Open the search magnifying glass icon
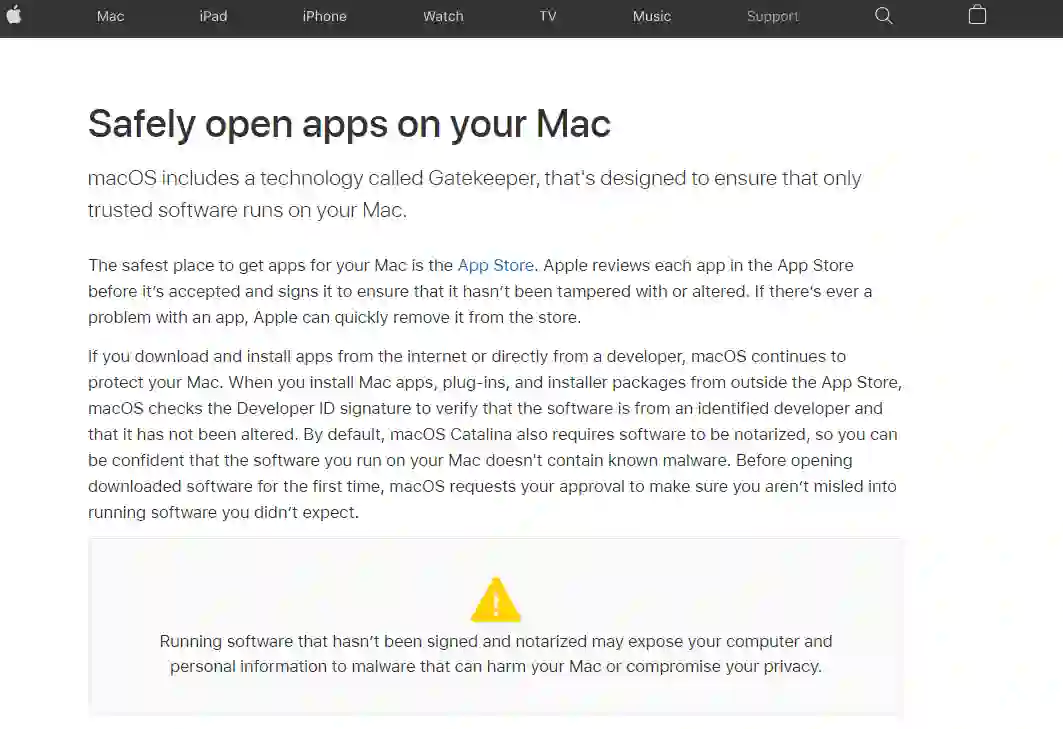The image size is (1063, 729). click(x=883, y=16)
